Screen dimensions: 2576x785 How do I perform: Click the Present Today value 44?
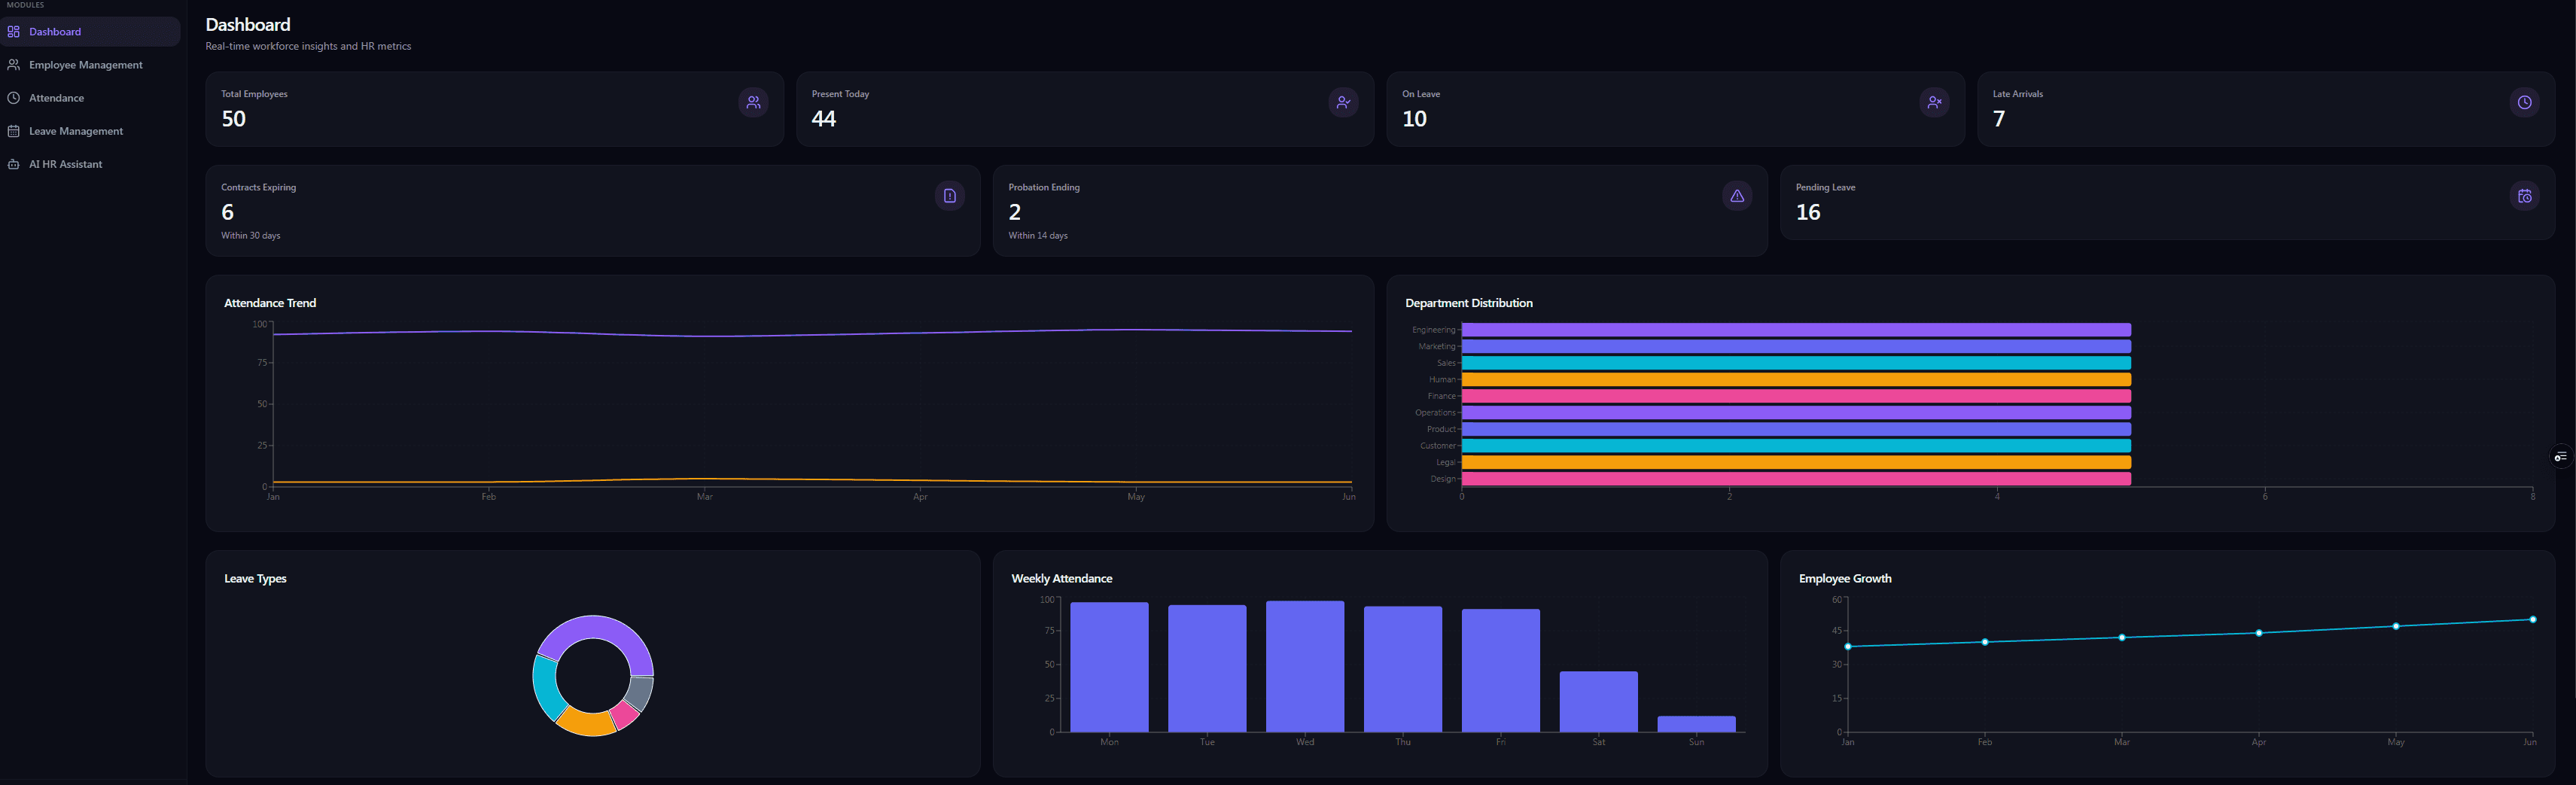[824, 119]
